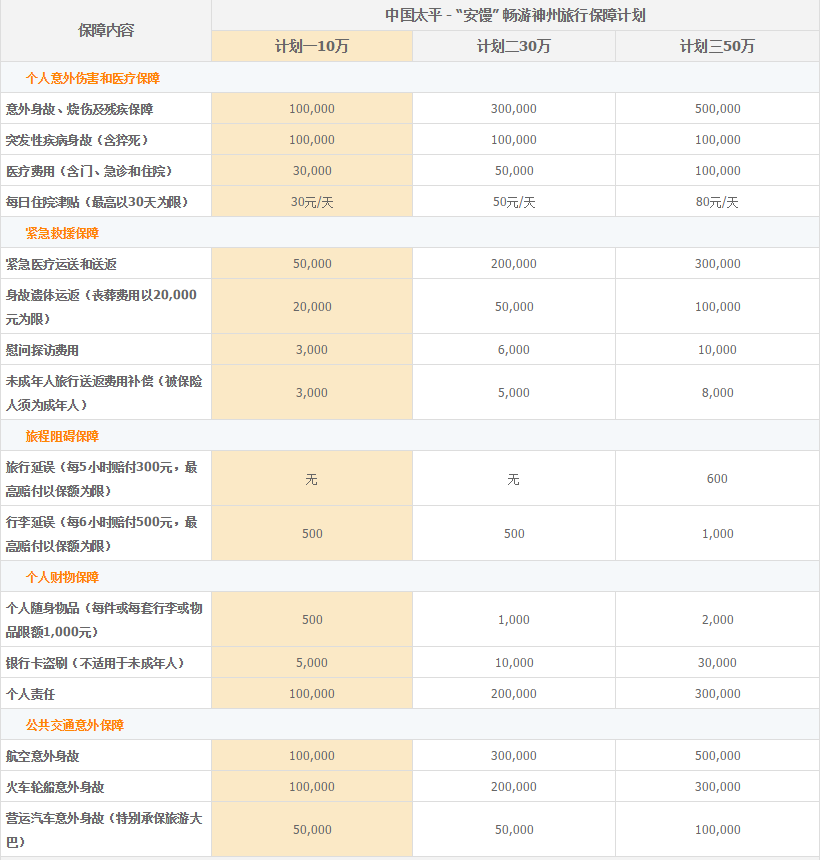Click 100,000 under 计划三 in 突发性疾病身故 row
Screen dimensions: 821x860
717,139
